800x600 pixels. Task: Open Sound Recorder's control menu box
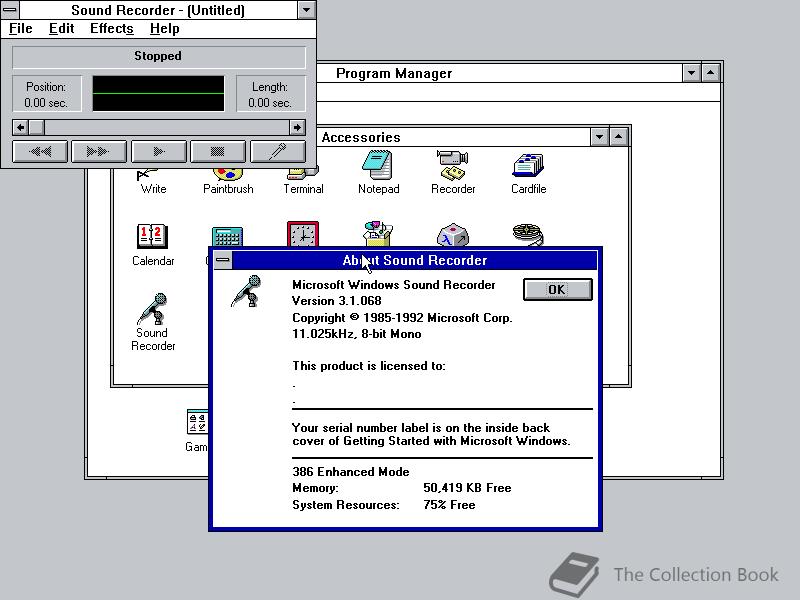click(x=10, y=10)
